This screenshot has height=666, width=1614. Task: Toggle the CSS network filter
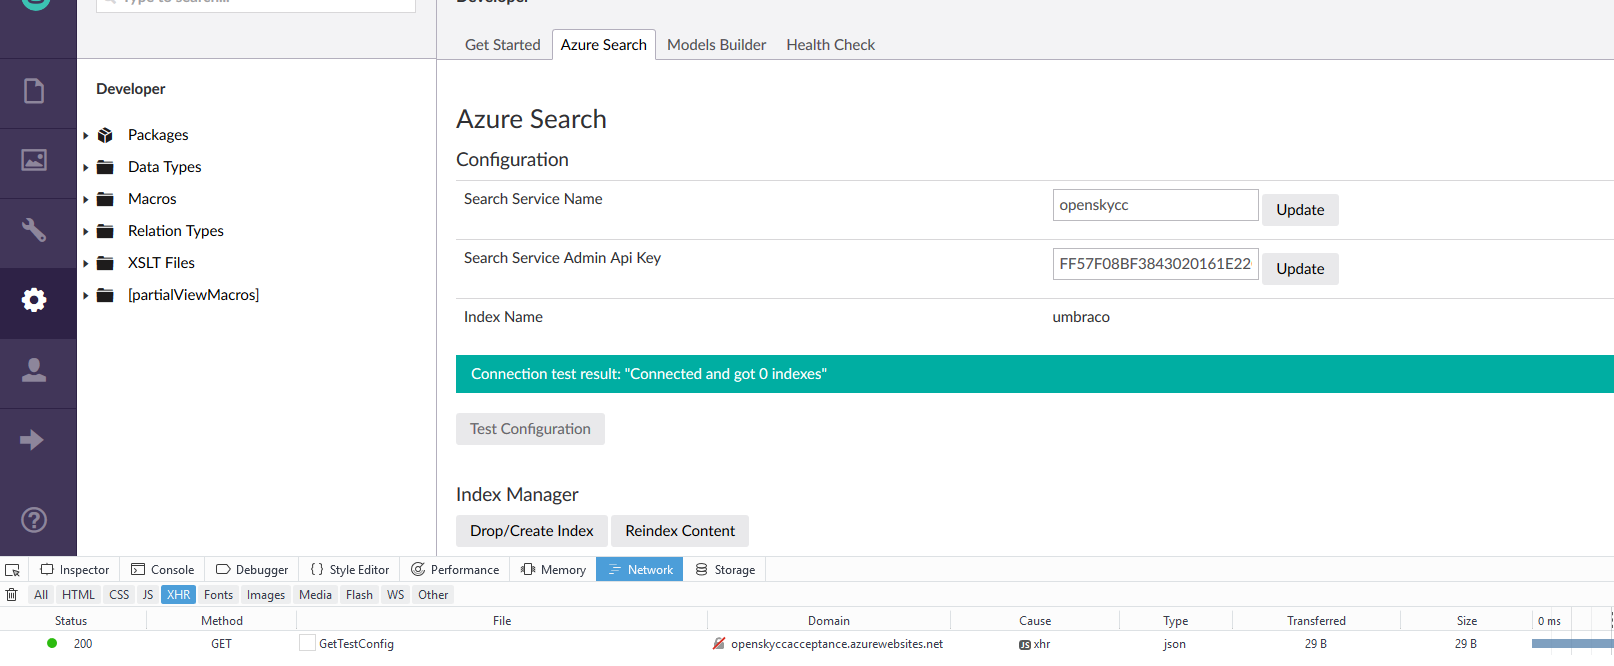pos(119,595)
